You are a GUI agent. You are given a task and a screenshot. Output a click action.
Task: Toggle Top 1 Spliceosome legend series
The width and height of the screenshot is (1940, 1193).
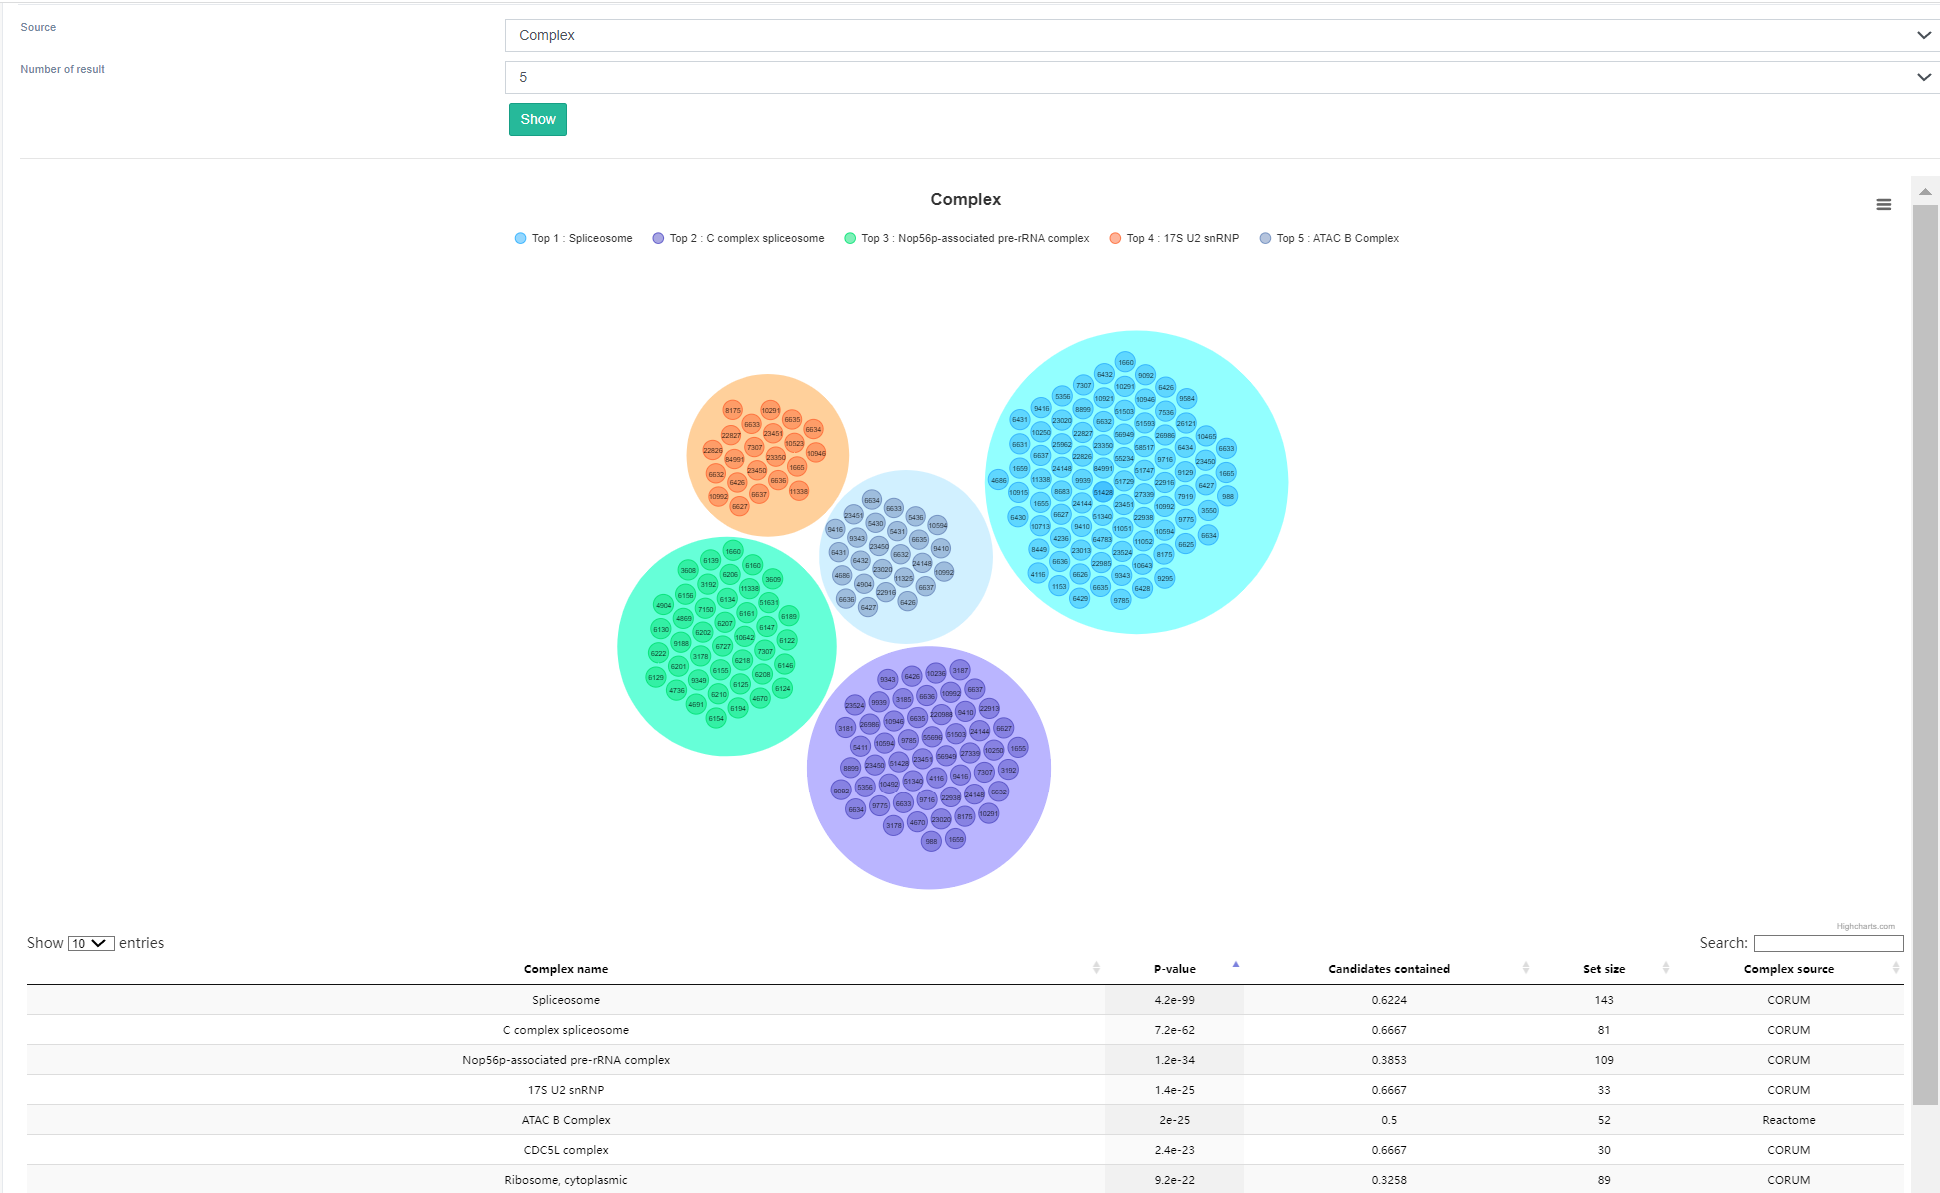coord(581,239)
